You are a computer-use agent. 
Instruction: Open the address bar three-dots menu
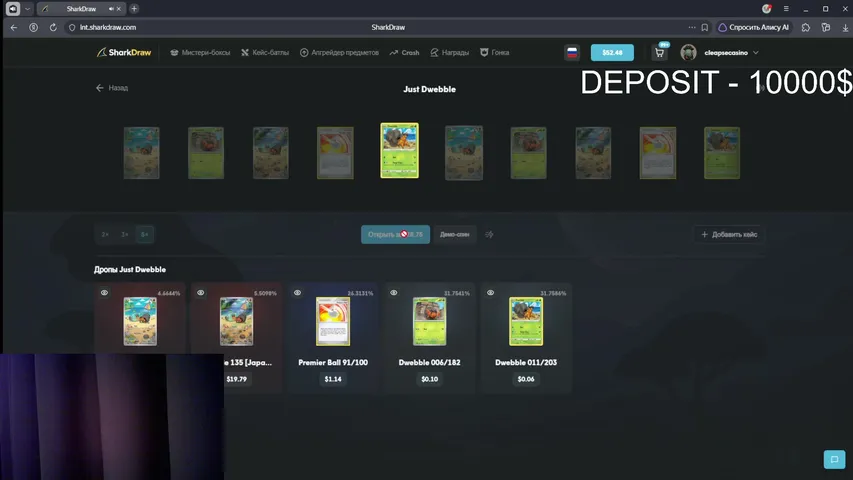click(691, 27)
